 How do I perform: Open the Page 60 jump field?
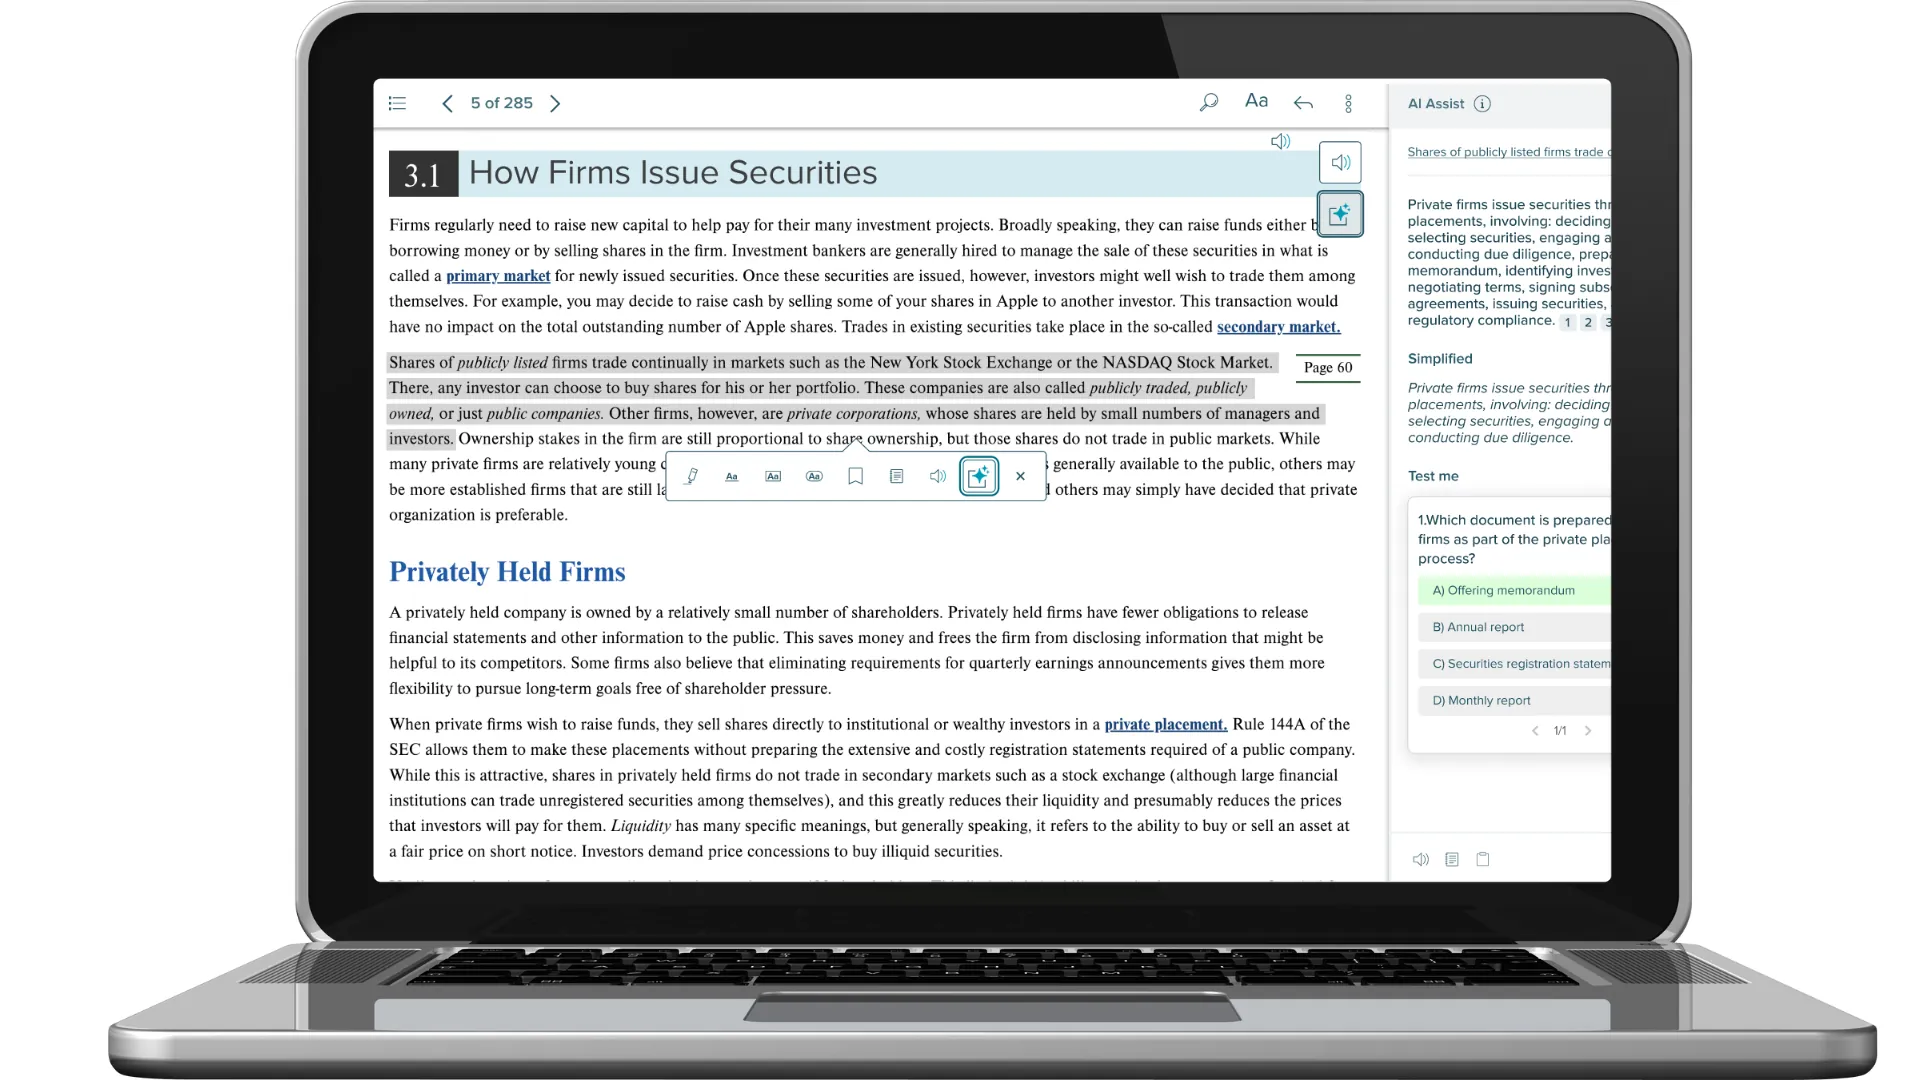[x=1328, y=367]
